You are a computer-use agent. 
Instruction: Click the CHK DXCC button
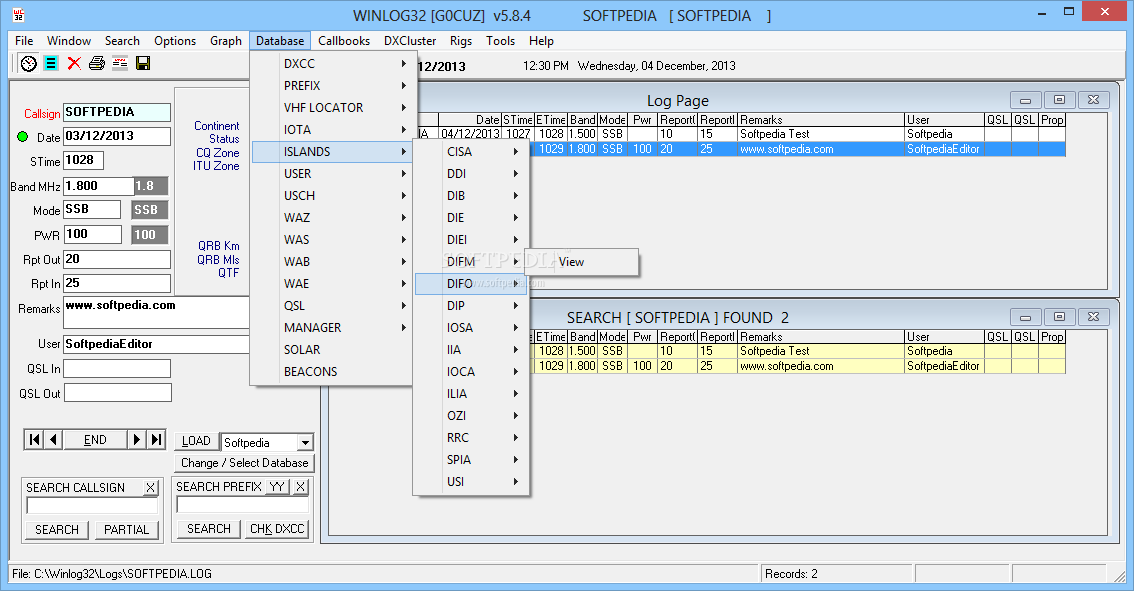tap(277, 529)
